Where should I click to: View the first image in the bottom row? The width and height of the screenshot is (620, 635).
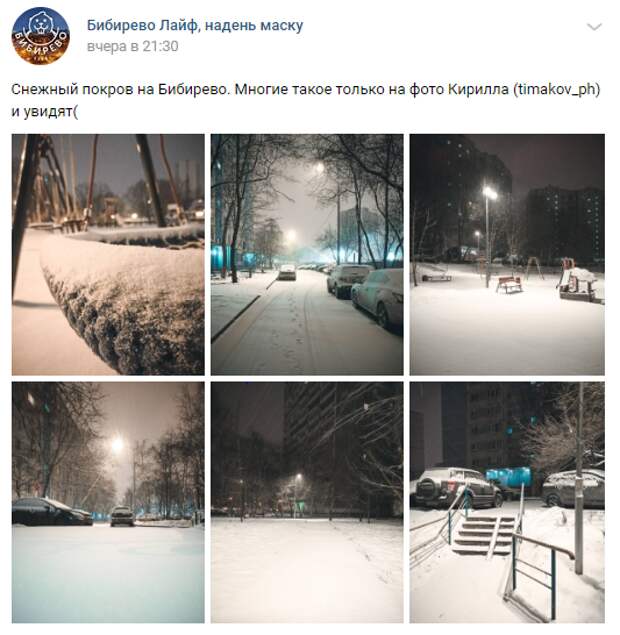click(108, 502)
